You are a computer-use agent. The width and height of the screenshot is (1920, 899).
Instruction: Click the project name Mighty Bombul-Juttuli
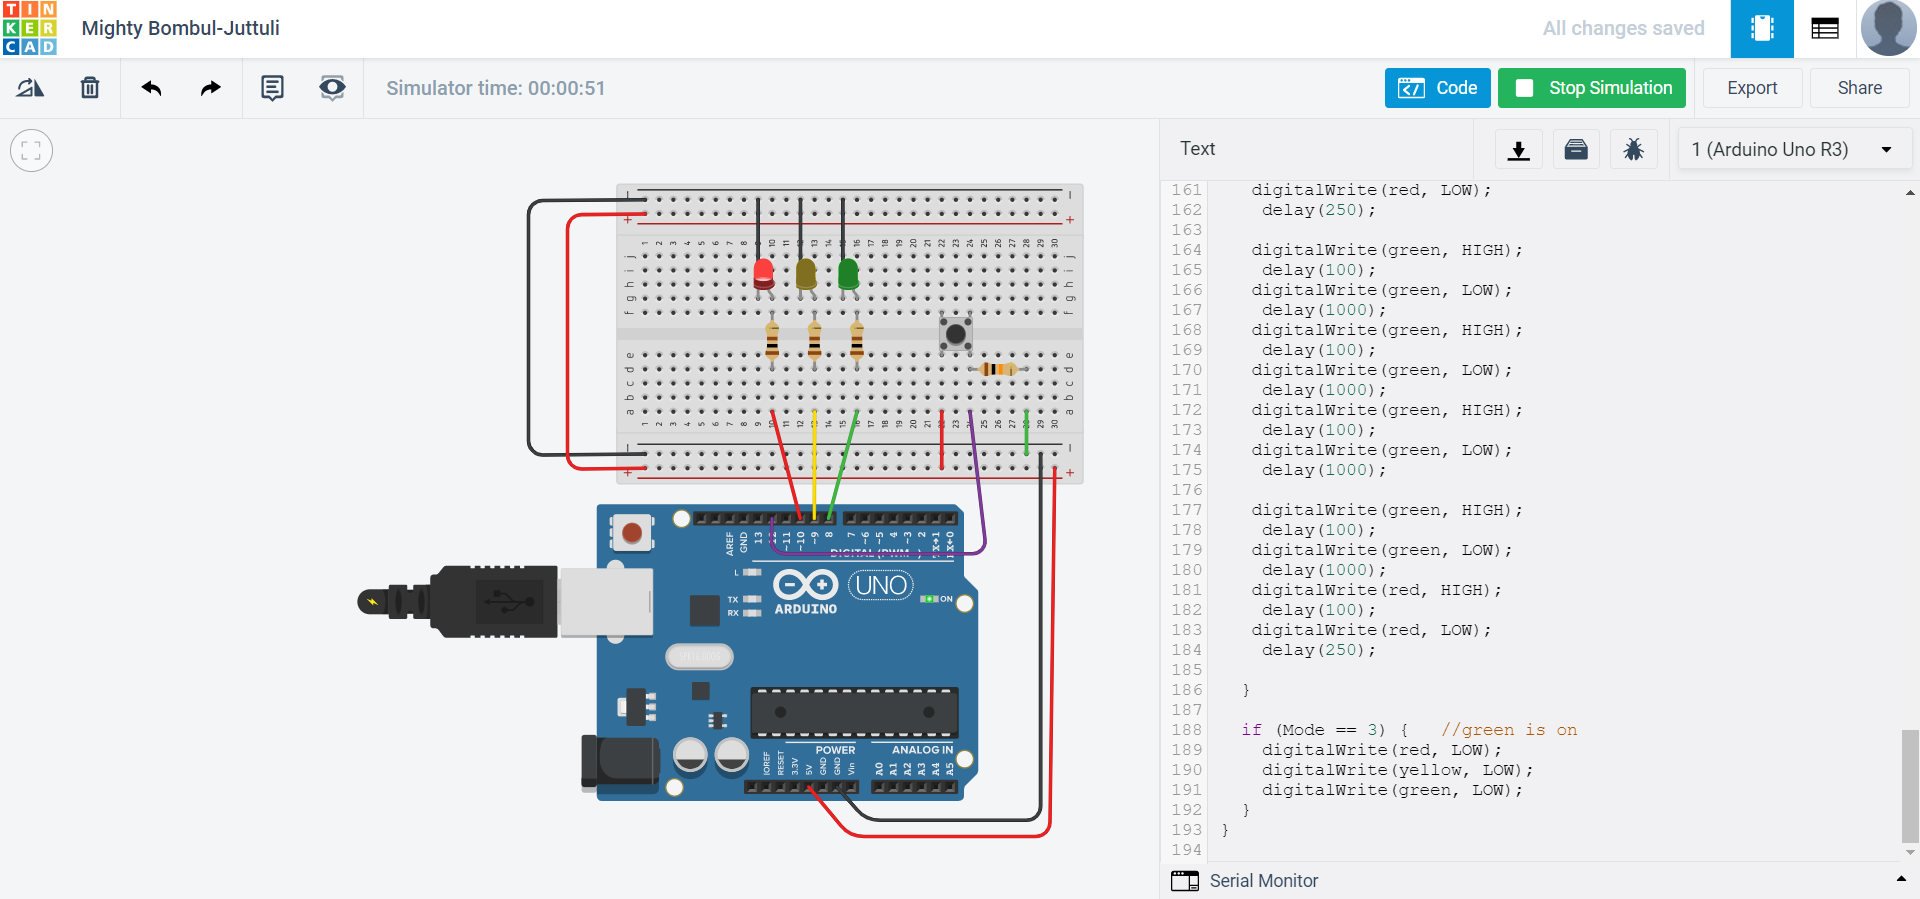coord(181,28)
